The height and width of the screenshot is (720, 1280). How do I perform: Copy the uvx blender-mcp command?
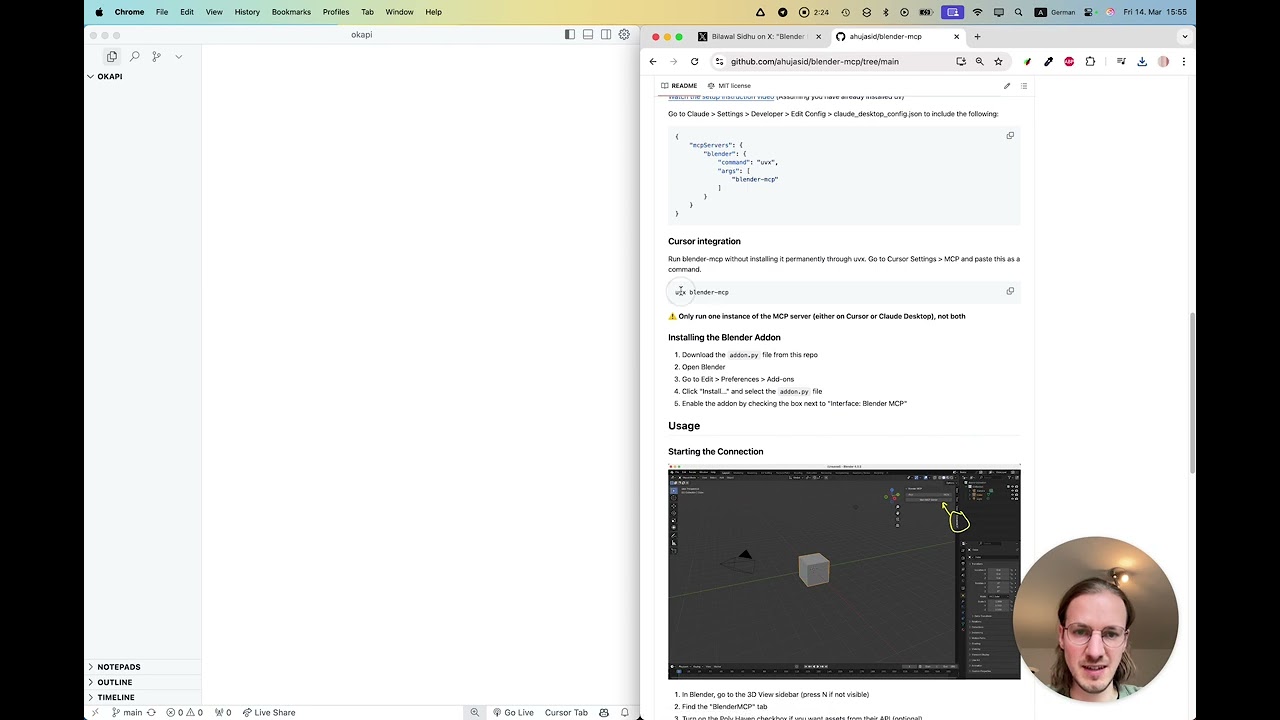tap(1010, 291)
